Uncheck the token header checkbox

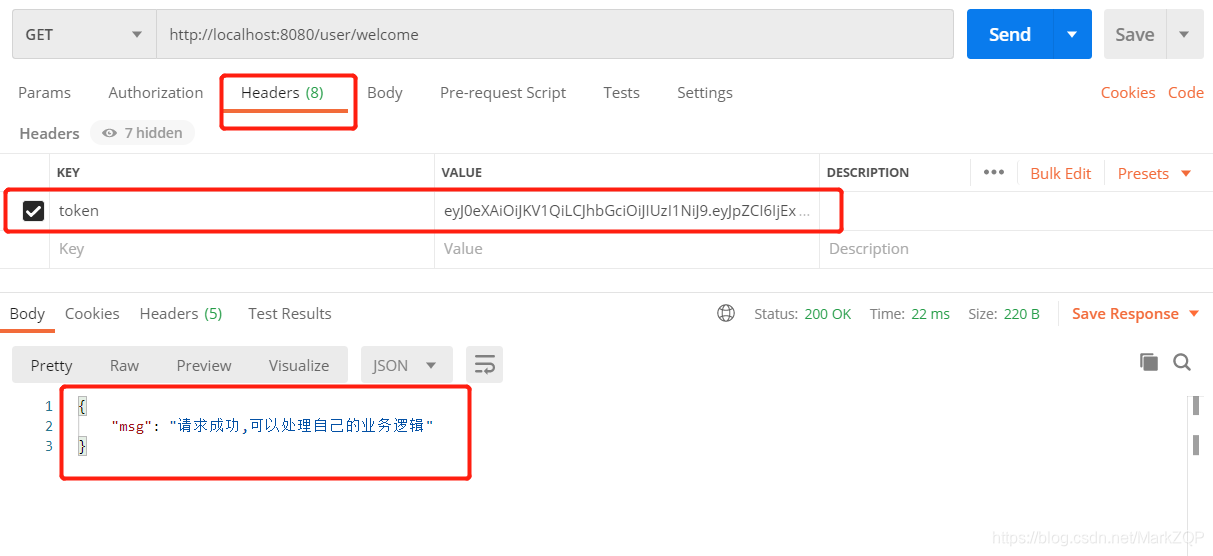(33, 211)
